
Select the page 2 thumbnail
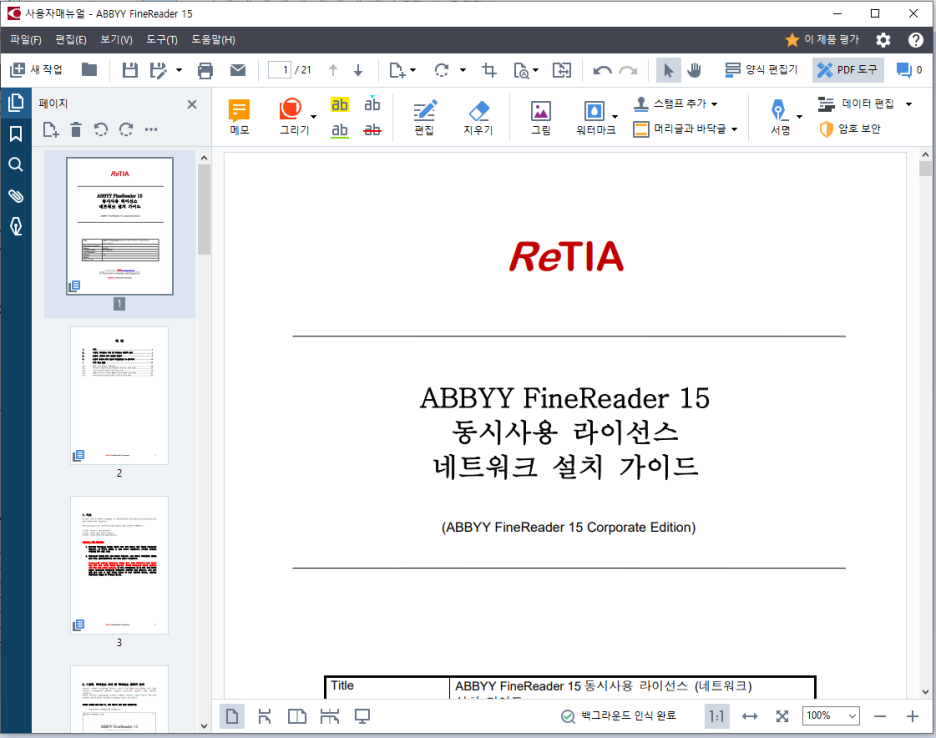coord(119,395)
